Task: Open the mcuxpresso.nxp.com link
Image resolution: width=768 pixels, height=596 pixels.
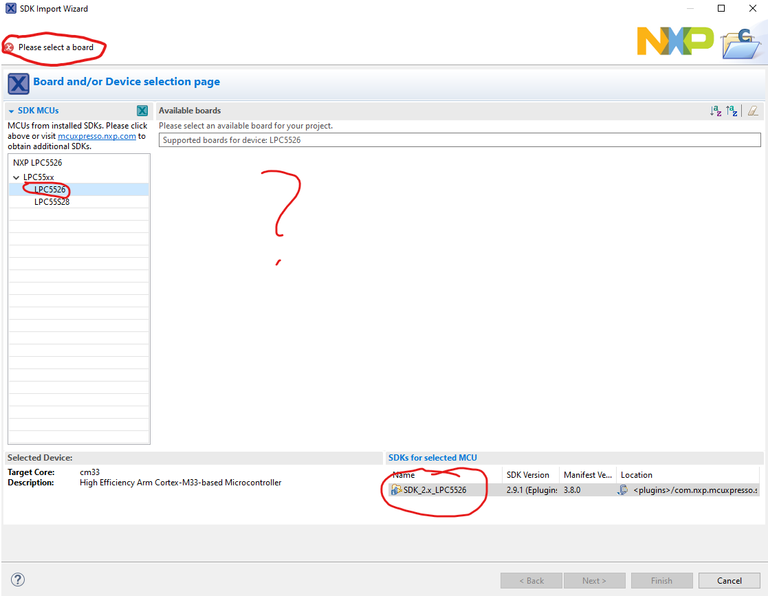Action: pos(97,136)
